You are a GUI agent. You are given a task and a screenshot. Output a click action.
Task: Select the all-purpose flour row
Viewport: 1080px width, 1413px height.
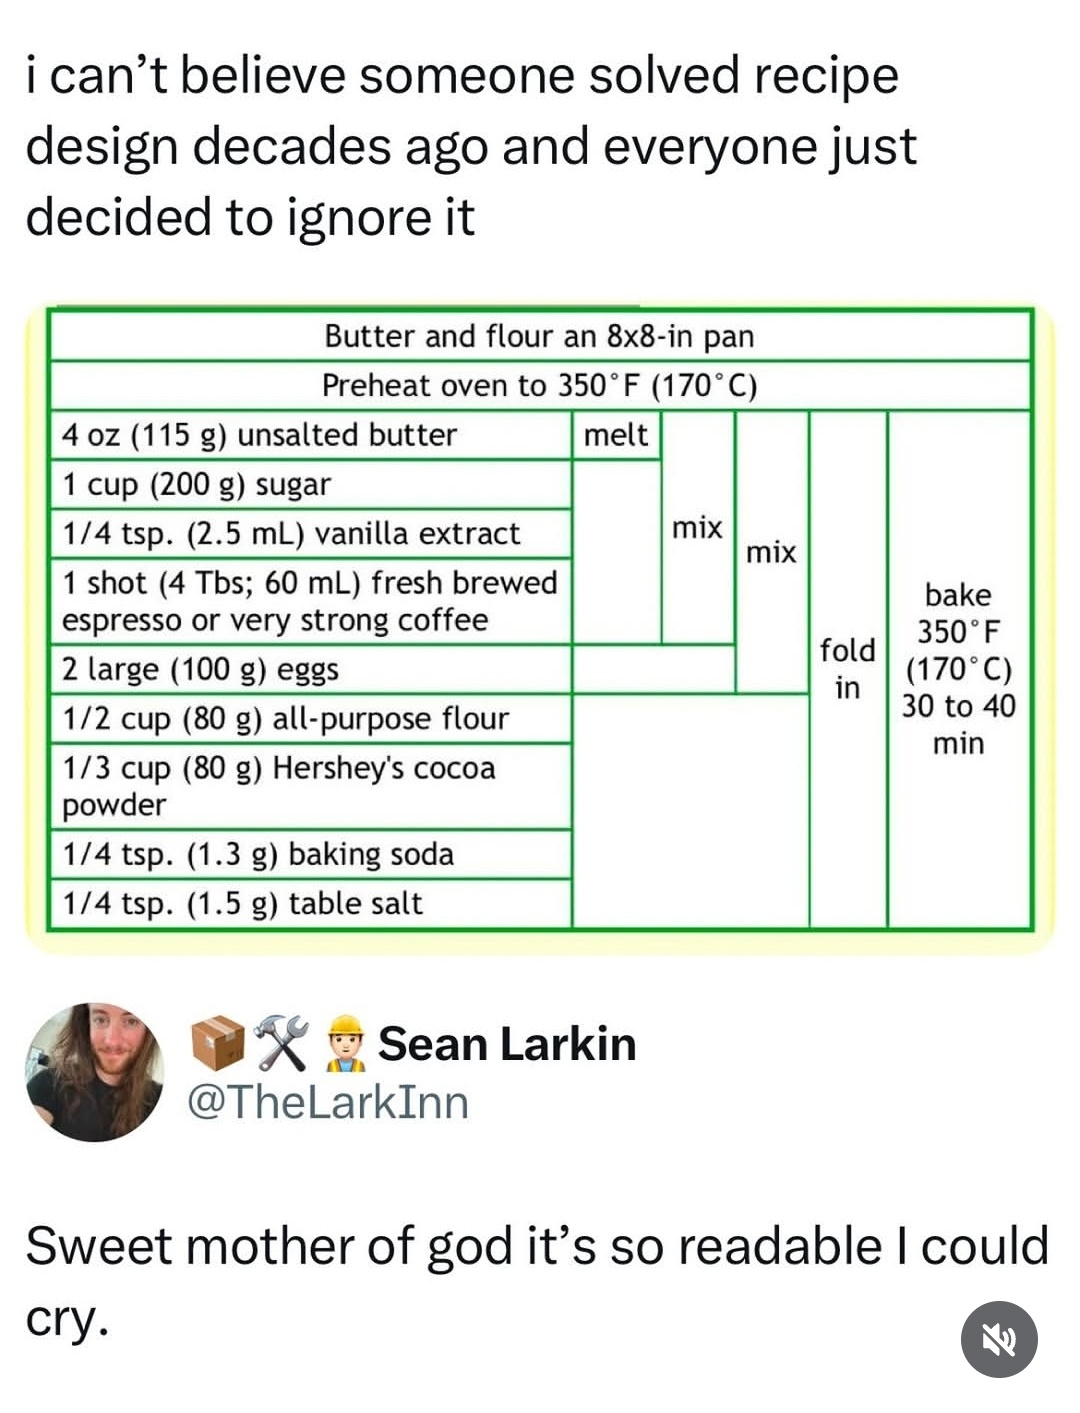pos(310,718)
